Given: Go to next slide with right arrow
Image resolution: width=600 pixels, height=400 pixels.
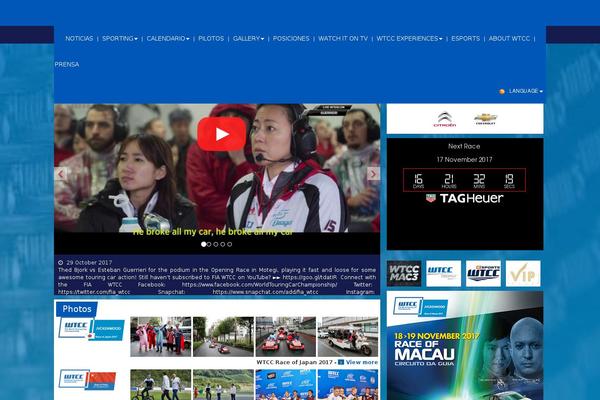Looking at the screenshot, I should click(373, 174).
